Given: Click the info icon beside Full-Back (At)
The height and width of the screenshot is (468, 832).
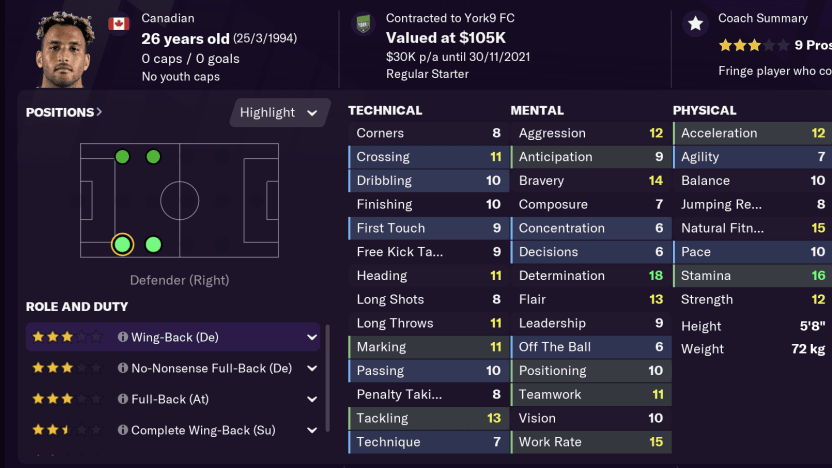Looking at the screenshot, I should [123, 399].
